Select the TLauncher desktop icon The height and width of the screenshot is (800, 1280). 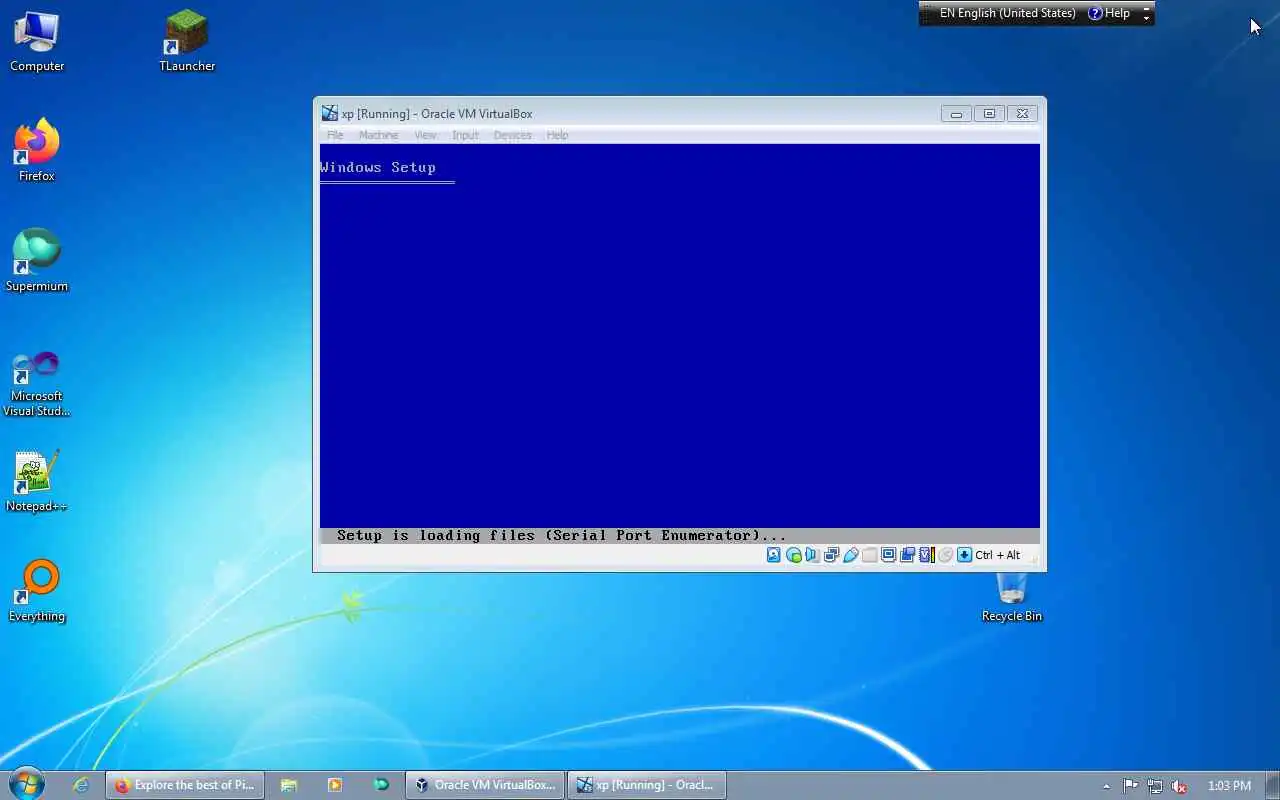187,42
